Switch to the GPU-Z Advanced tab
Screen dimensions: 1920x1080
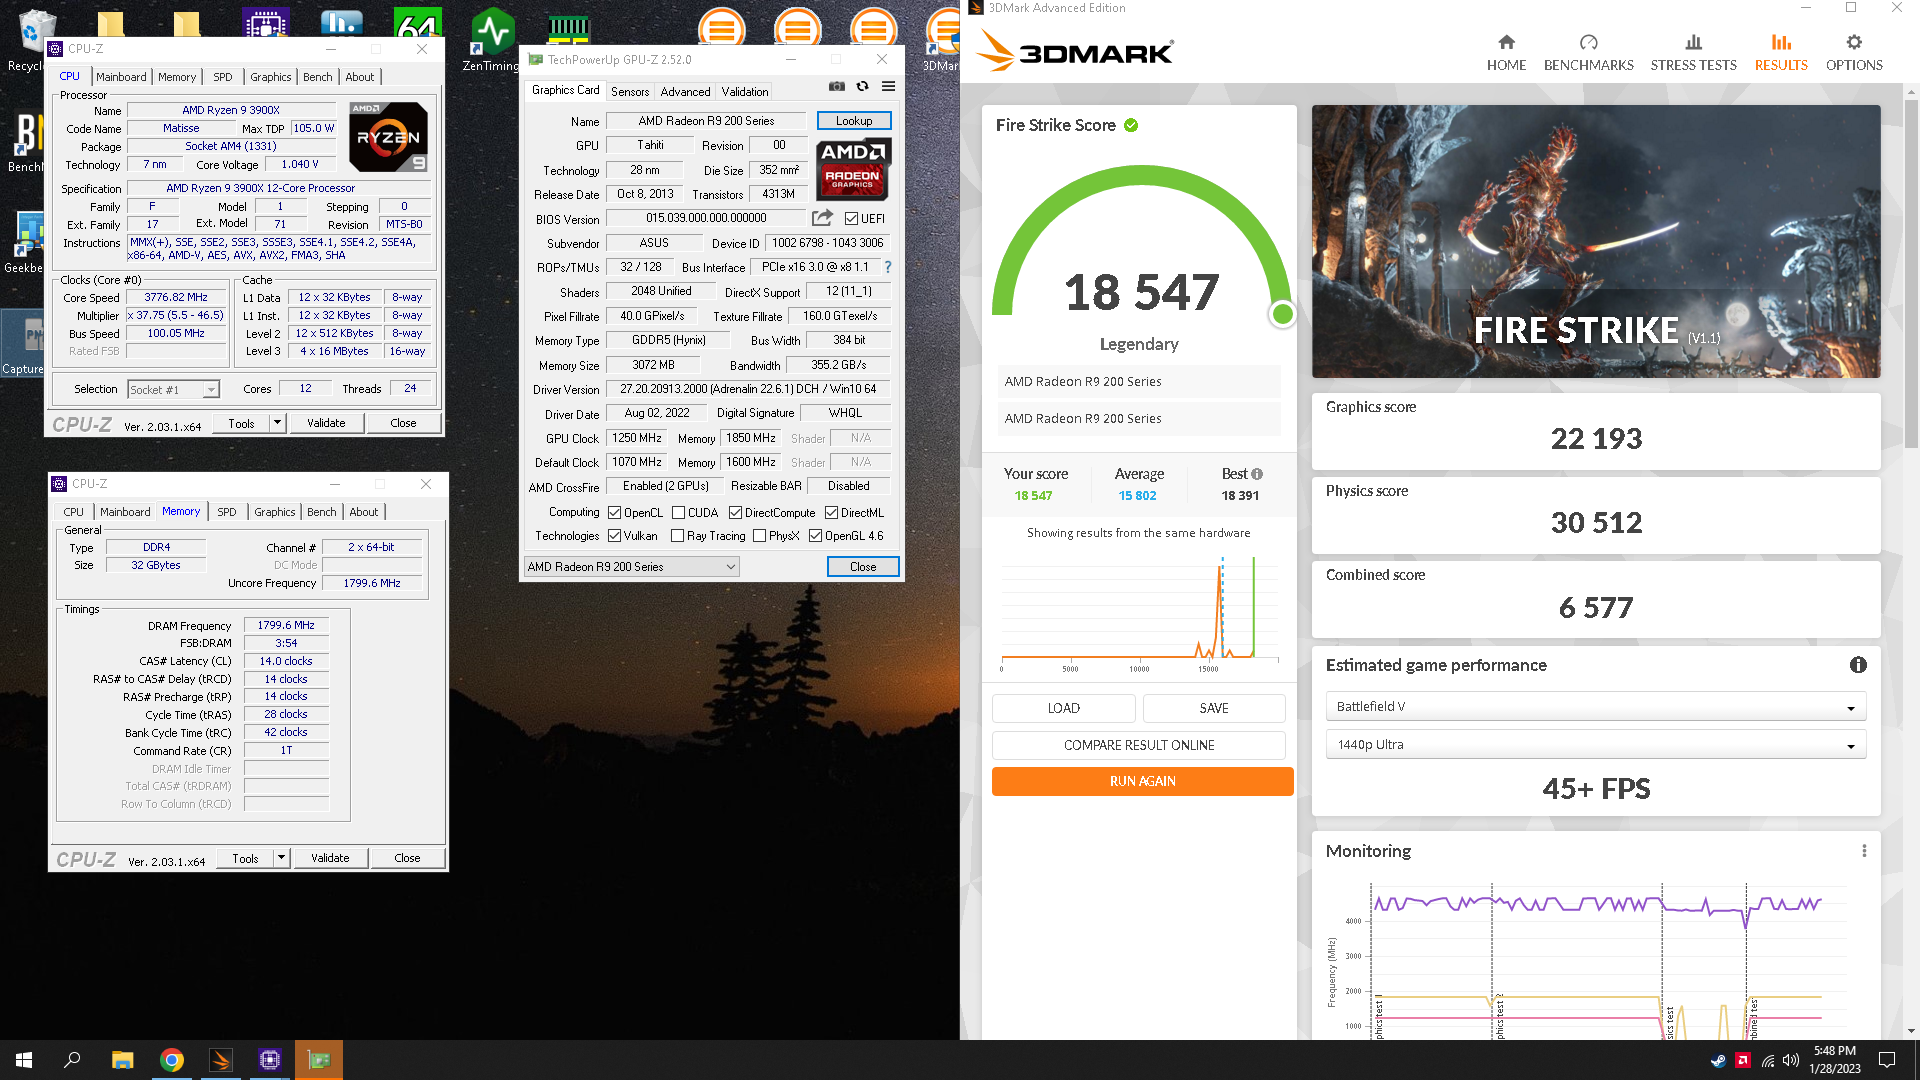pos(685,92)
